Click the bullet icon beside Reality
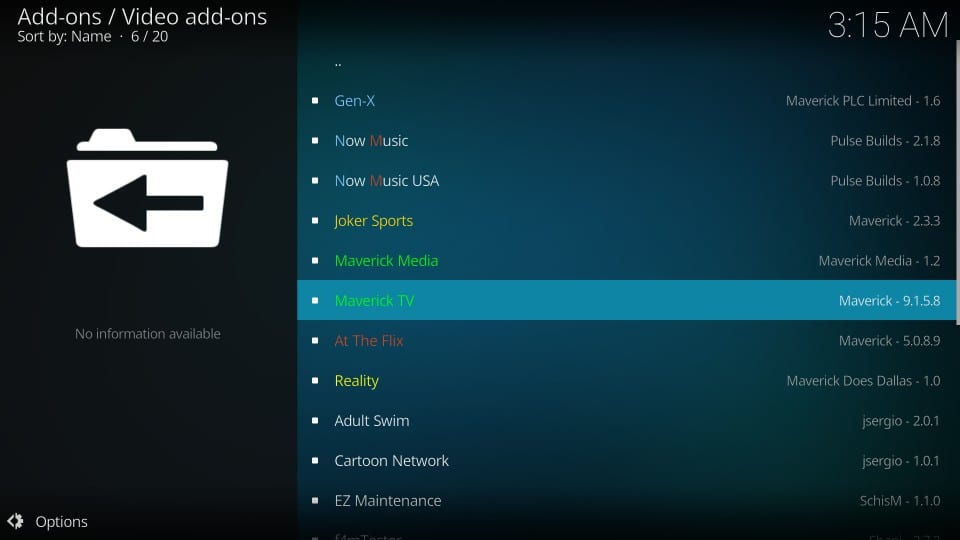This screenshot has width=960, height=540. 315,380
